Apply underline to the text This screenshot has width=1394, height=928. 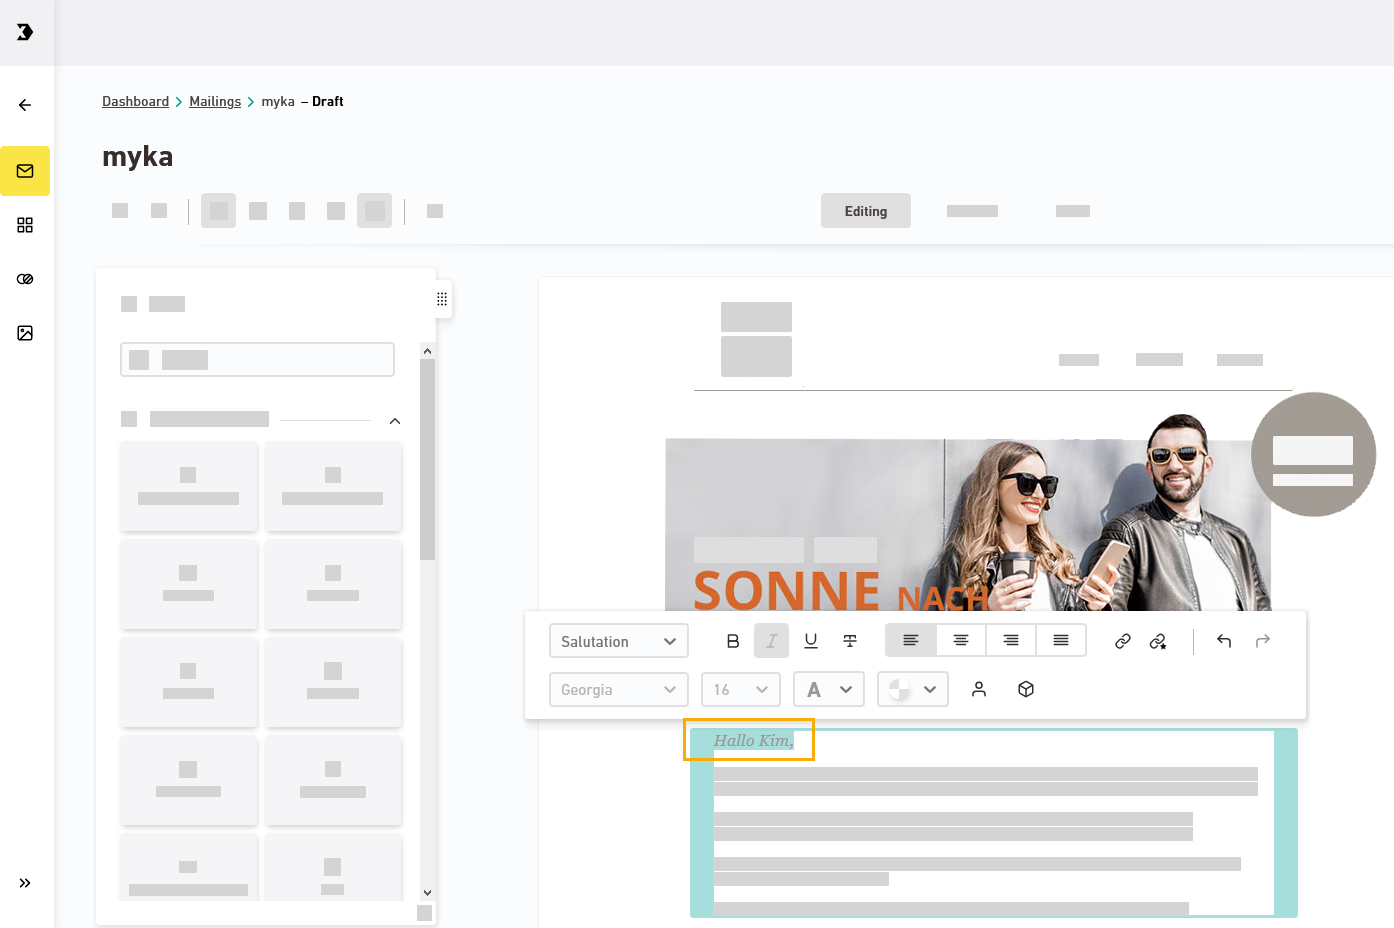click(811, 641)
